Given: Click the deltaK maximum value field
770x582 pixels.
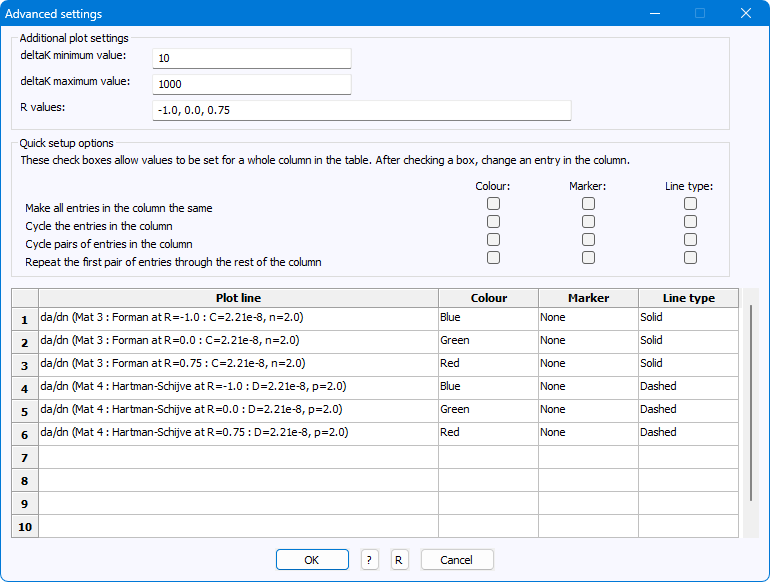Looking at the screenshot, I should [x=252, y=84].
